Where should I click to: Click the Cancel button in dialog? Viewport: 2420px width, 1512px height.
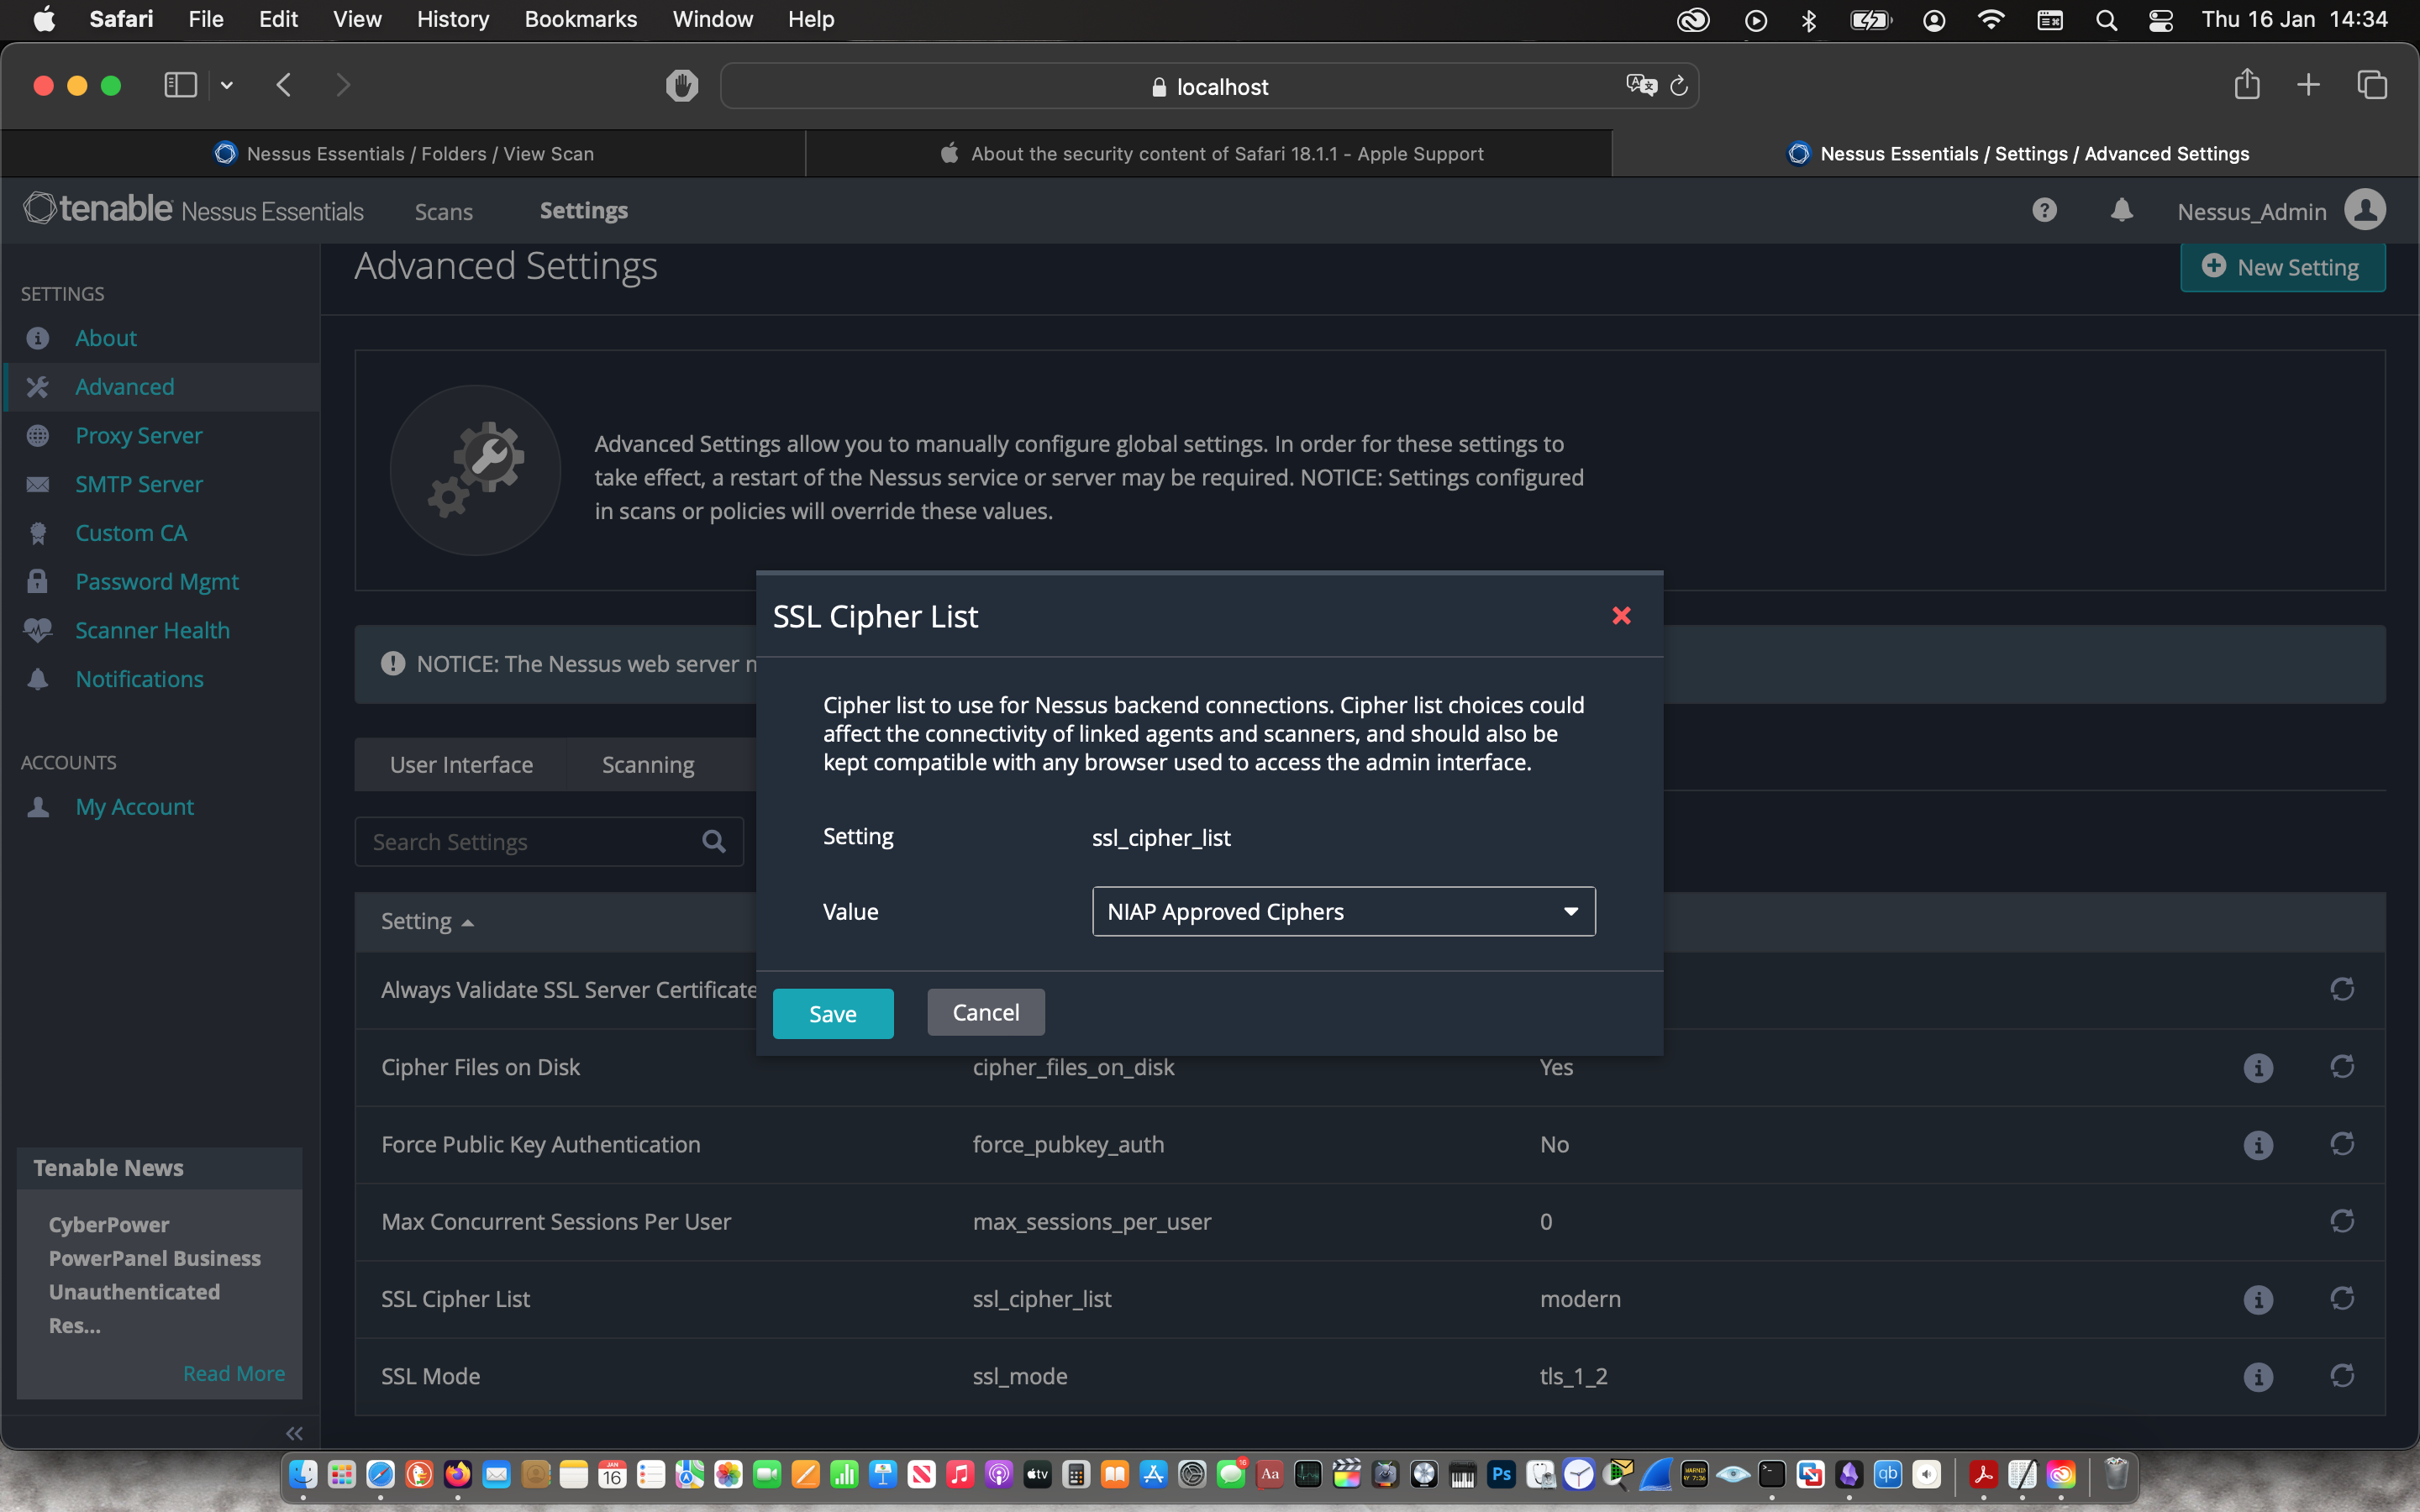pyautogui.click(x=985, y=1012)
